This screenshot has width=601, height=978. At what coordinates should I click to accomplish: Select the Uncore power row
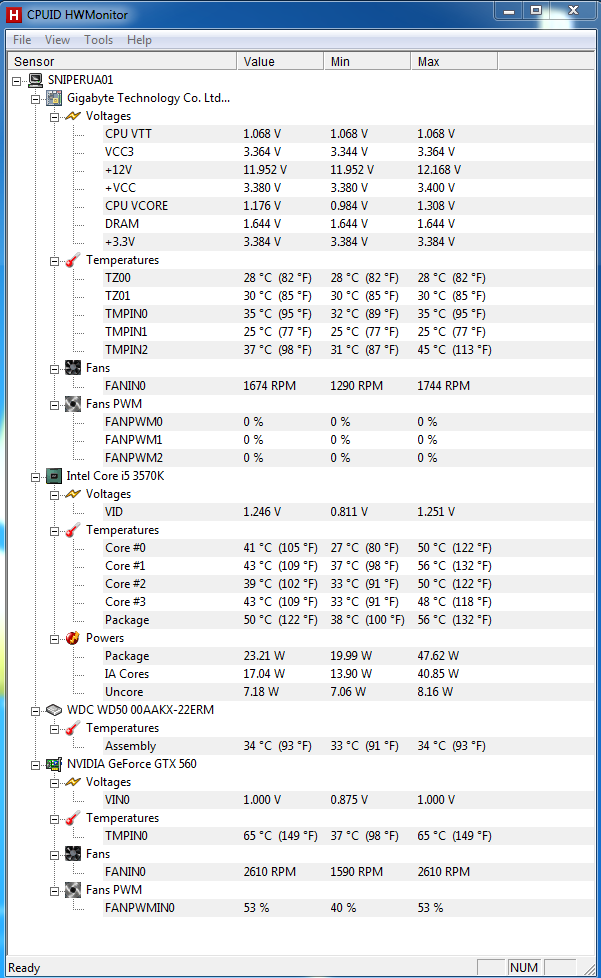(348, 692)
